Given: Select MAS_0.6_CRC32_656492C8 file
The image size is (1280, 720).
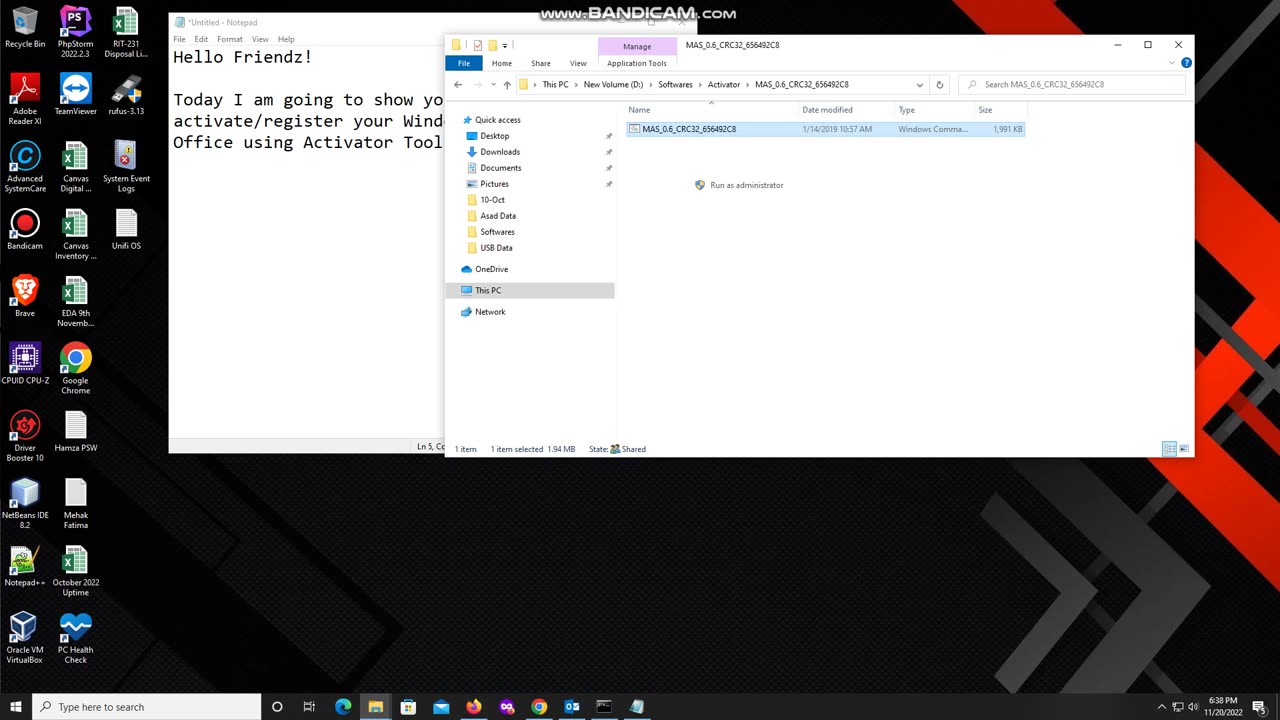Looking at the screenshot, I should point(826,129).
